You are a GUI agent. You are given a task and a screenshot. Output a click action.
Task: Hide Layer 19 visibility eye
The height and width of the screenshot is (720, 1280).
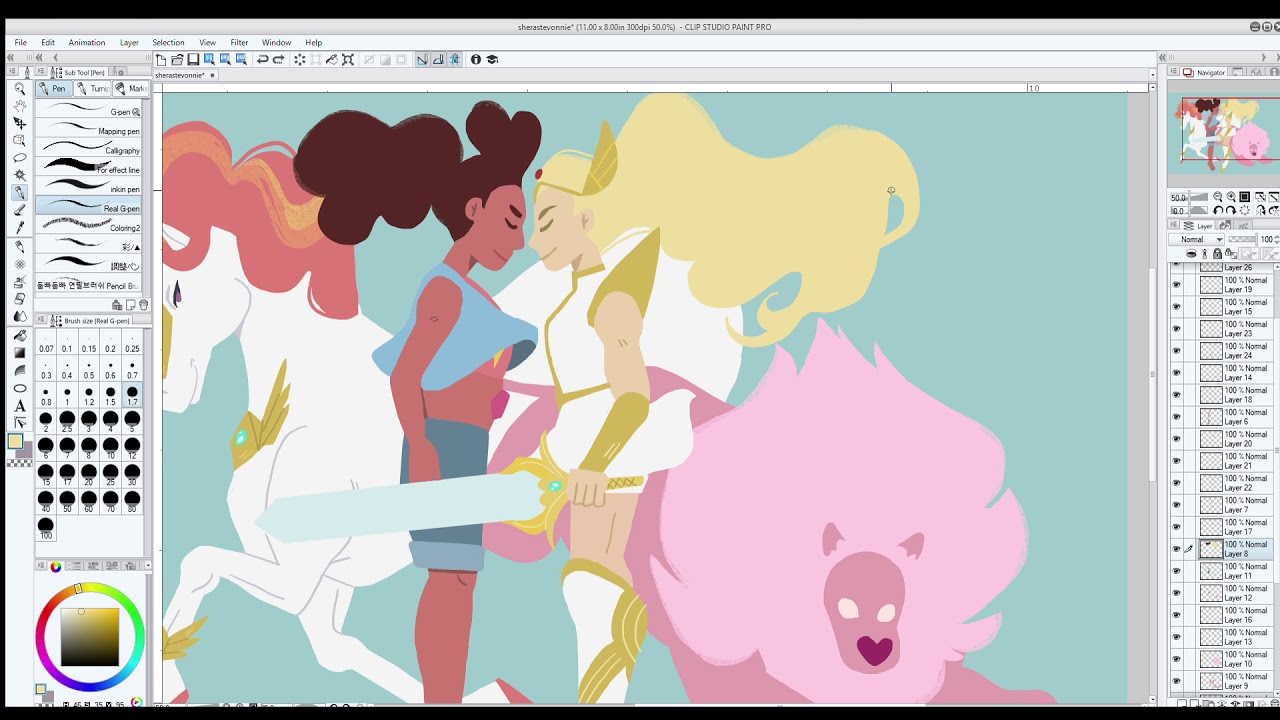pos(1176,285)
